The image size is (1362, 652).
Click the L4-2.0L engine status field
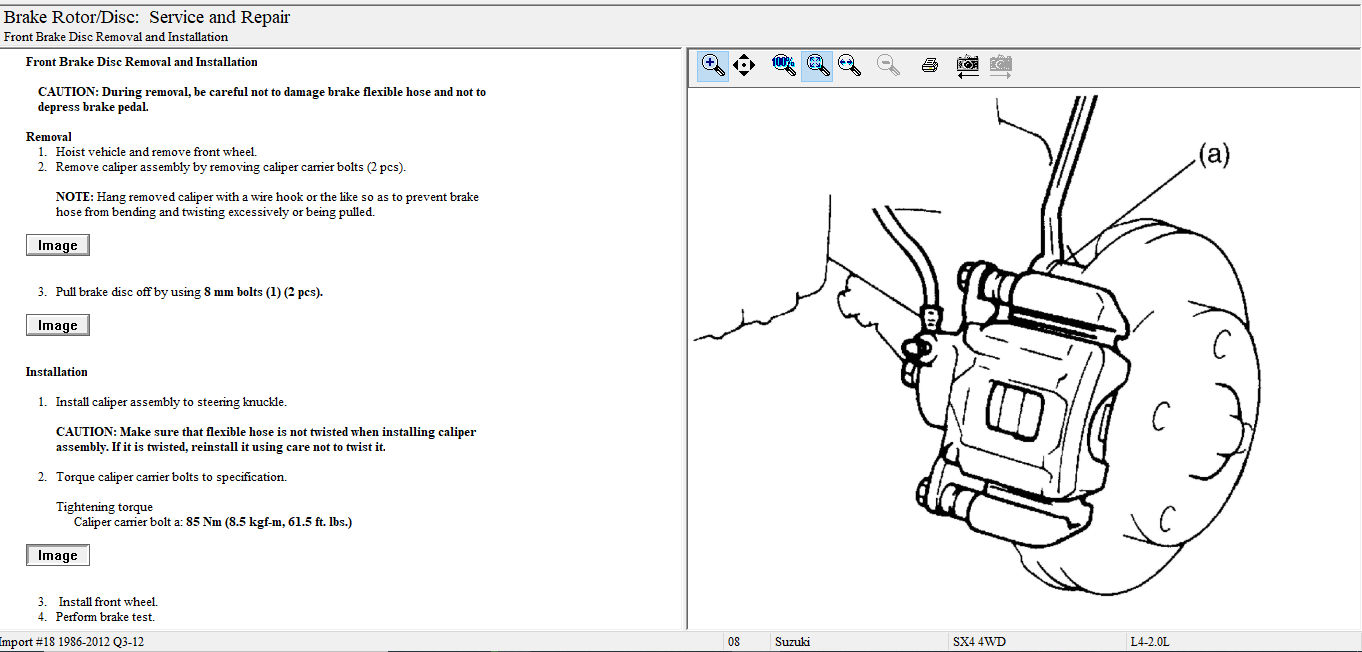(x=1150, y=642)
